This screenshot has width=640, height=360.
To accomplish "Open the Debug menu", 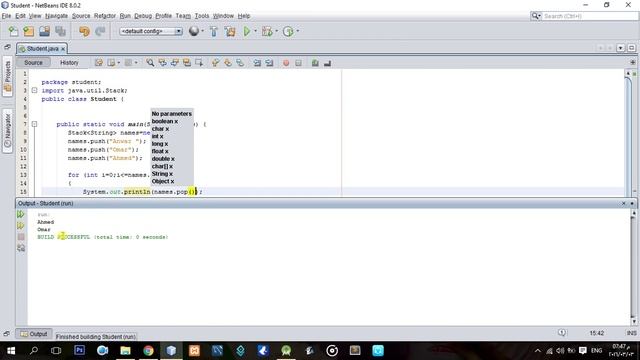I will (x=143, y=16).
